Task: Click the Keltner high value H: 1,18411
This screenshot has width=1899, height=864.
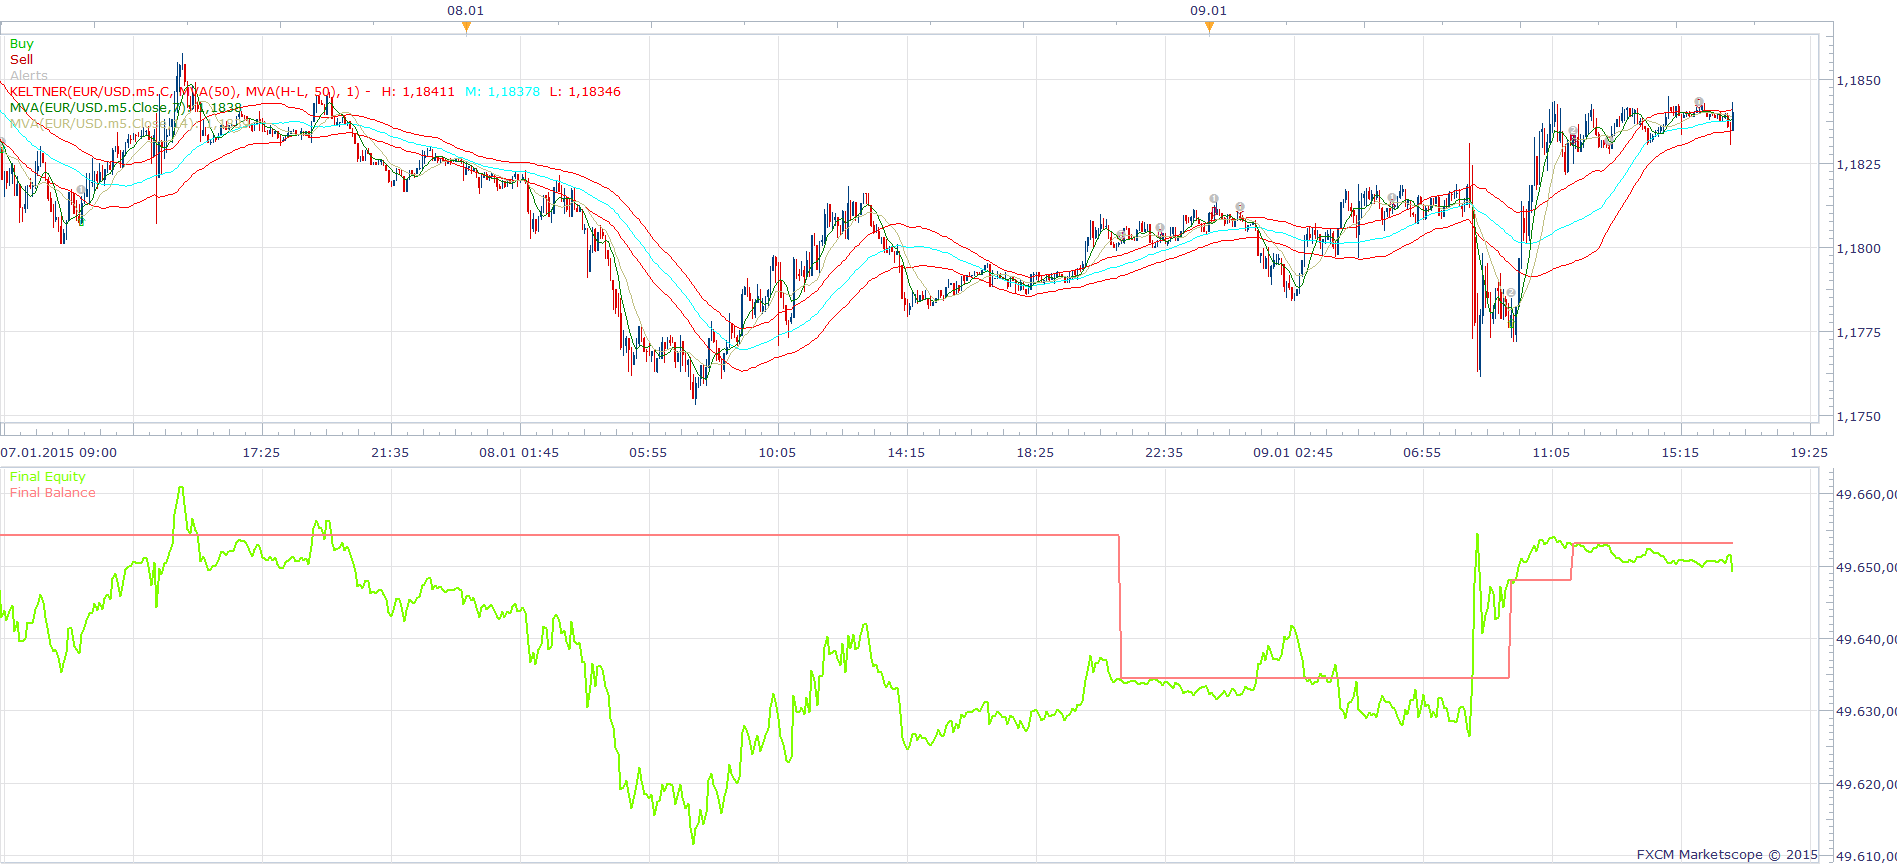Action: [418, 91]
